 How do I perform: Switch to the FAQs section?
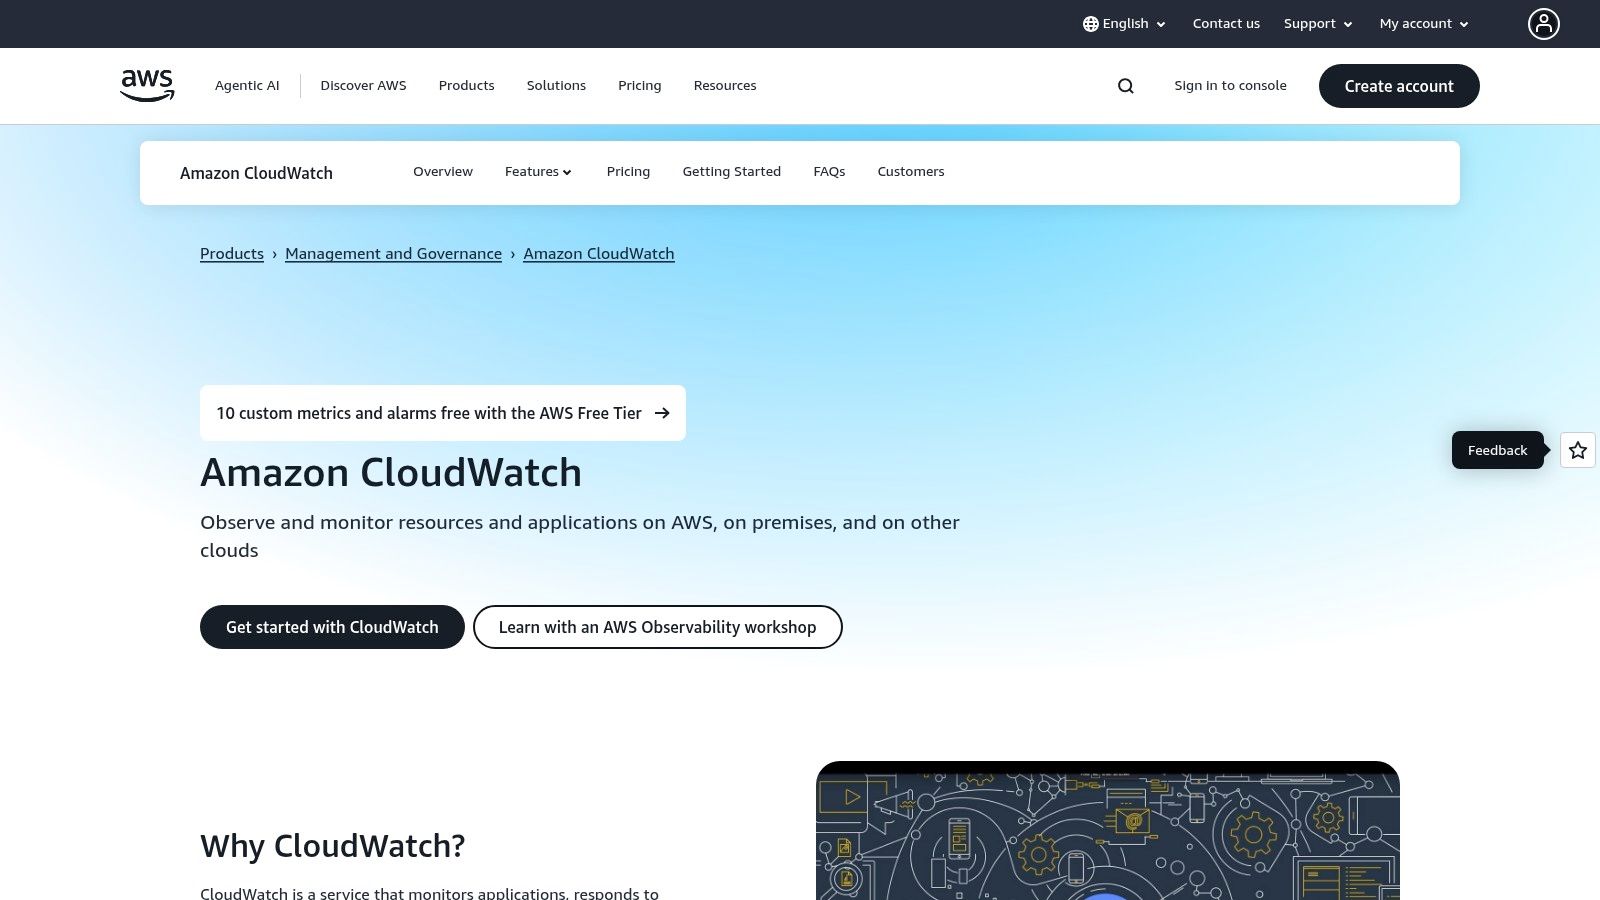tap(829, 171)
